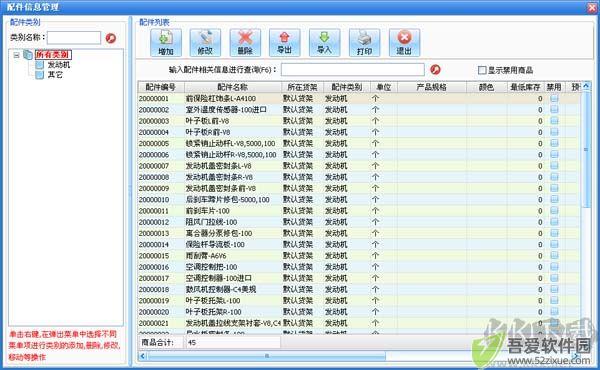Click the 其它 category icon in tree

coord(39,75)
